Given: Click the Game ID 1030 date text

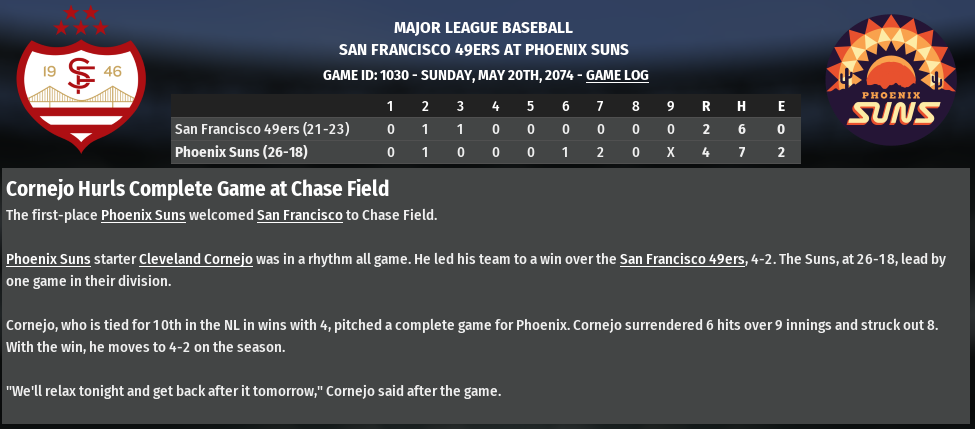Looking at the screenshot, I should pos(450,75).
